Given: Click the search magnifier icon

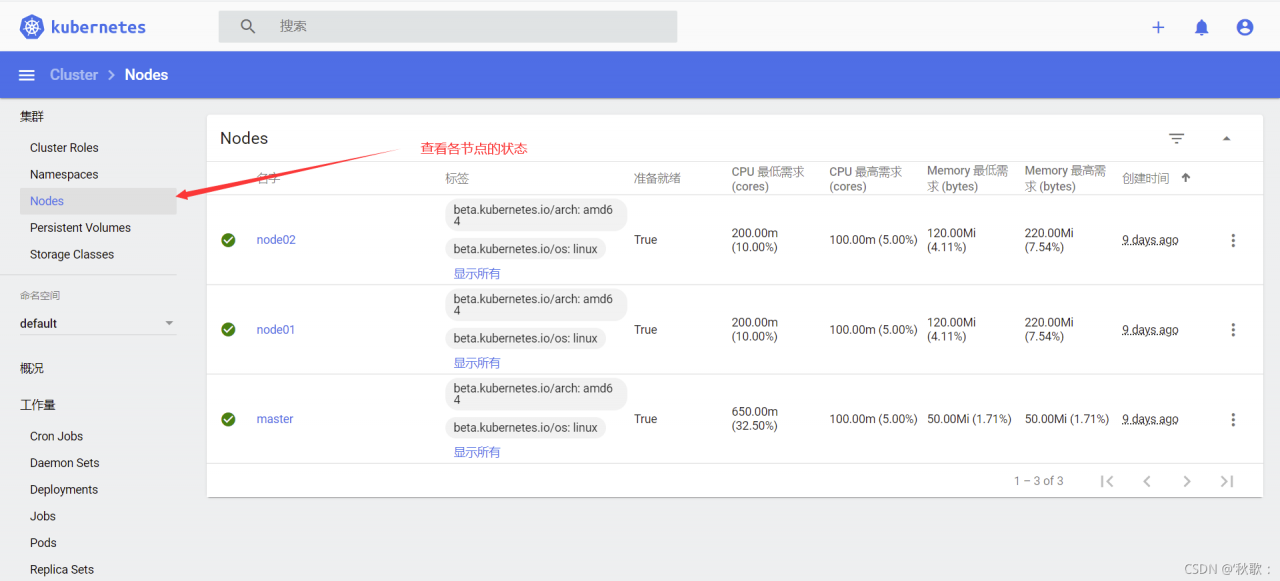Looking at the screenshot, I should [248, 27].
